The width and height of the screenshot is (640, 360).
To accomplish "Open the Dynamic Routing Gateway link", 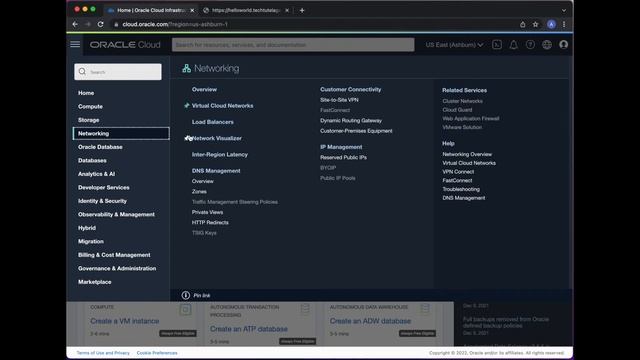I will [351, 120].
